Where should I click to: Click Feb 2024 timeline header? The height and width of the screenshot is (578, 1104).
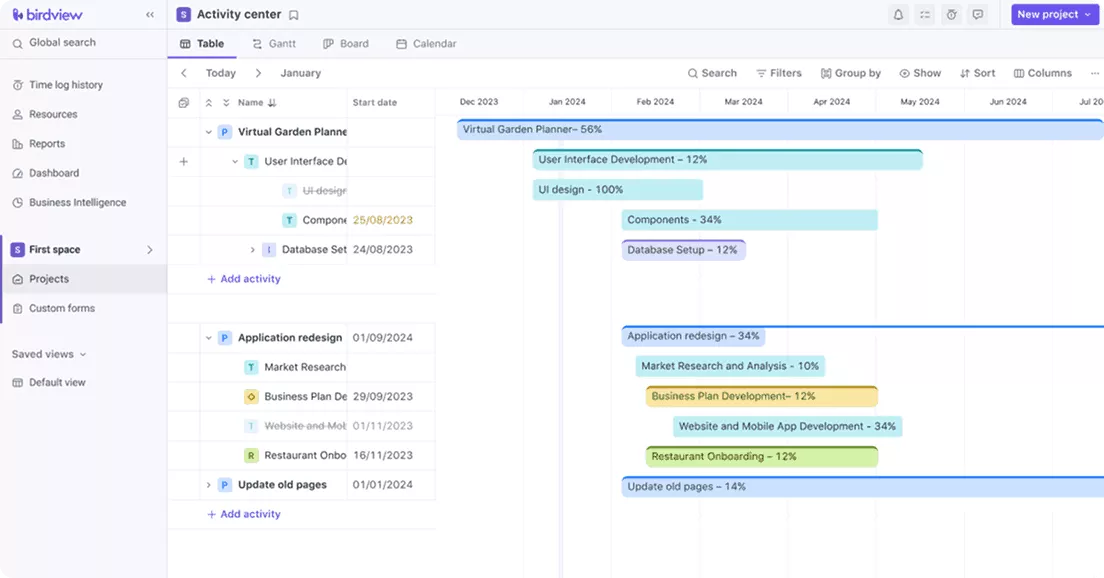pos(656,102)
